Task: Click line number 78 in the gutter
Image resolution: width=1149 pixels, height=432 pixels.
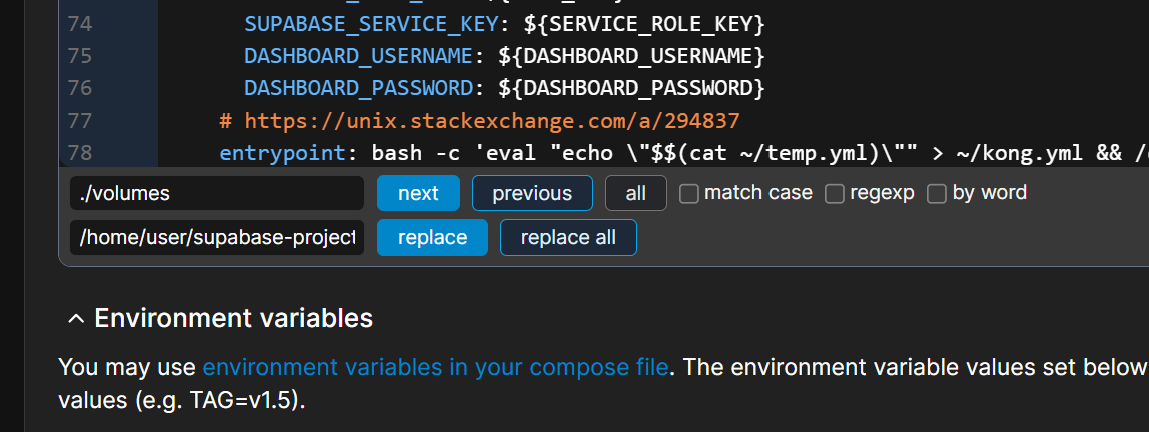Action: click(79, 154)
